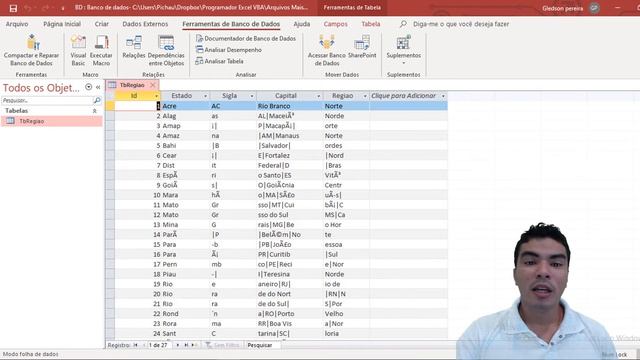Open the Sigla column filter dropdown
The image size is (640, 360).
[252, 96]
